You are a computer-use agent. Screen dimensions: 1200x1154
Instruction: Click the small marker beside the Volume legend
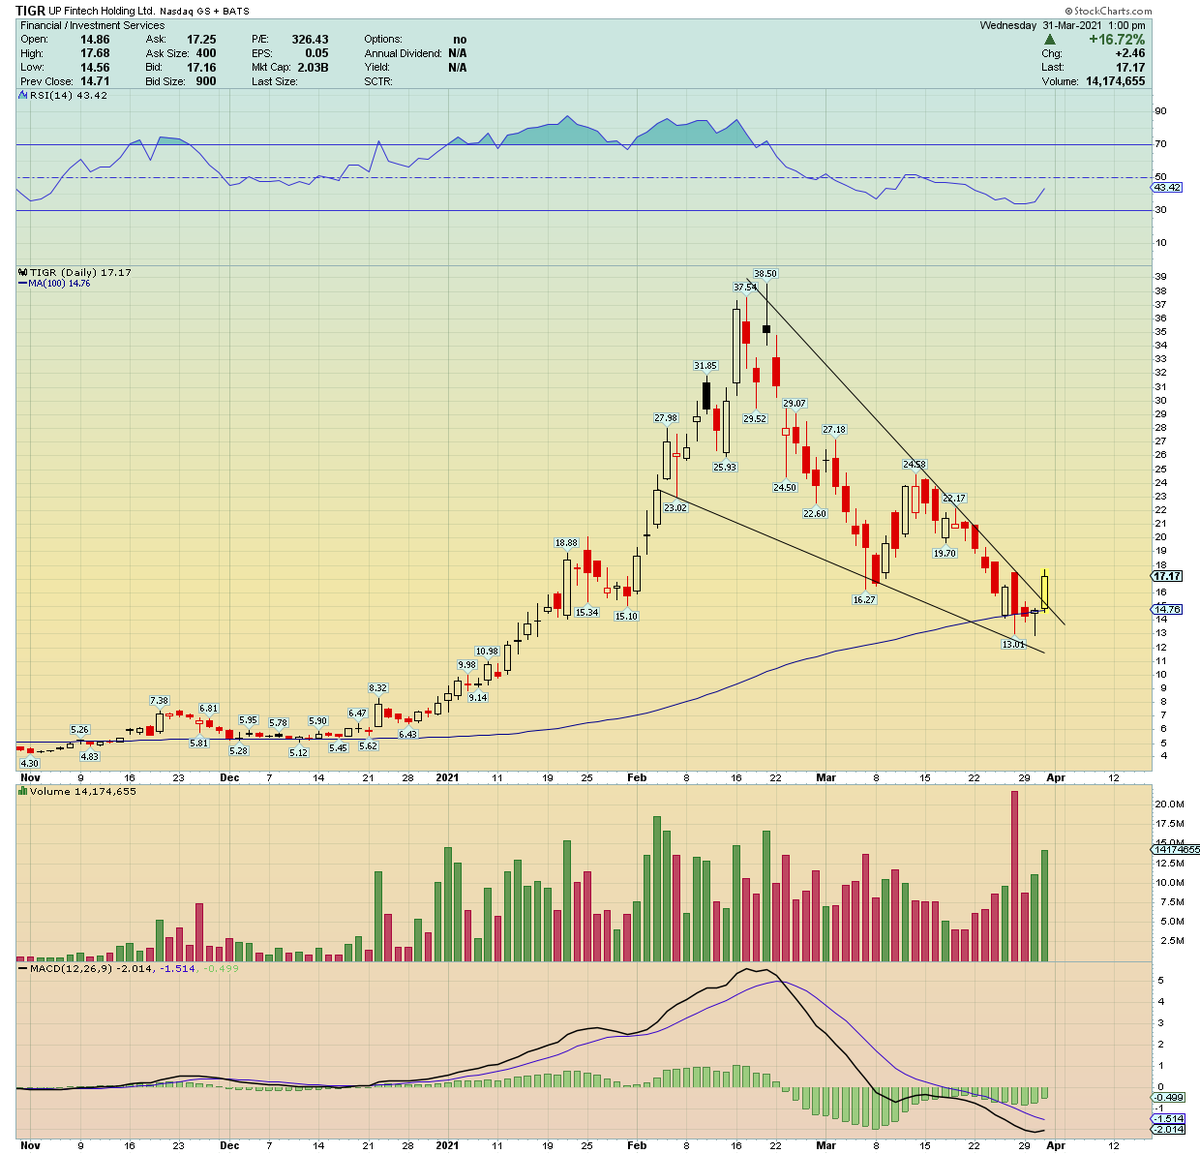click(x=22, y=791)
